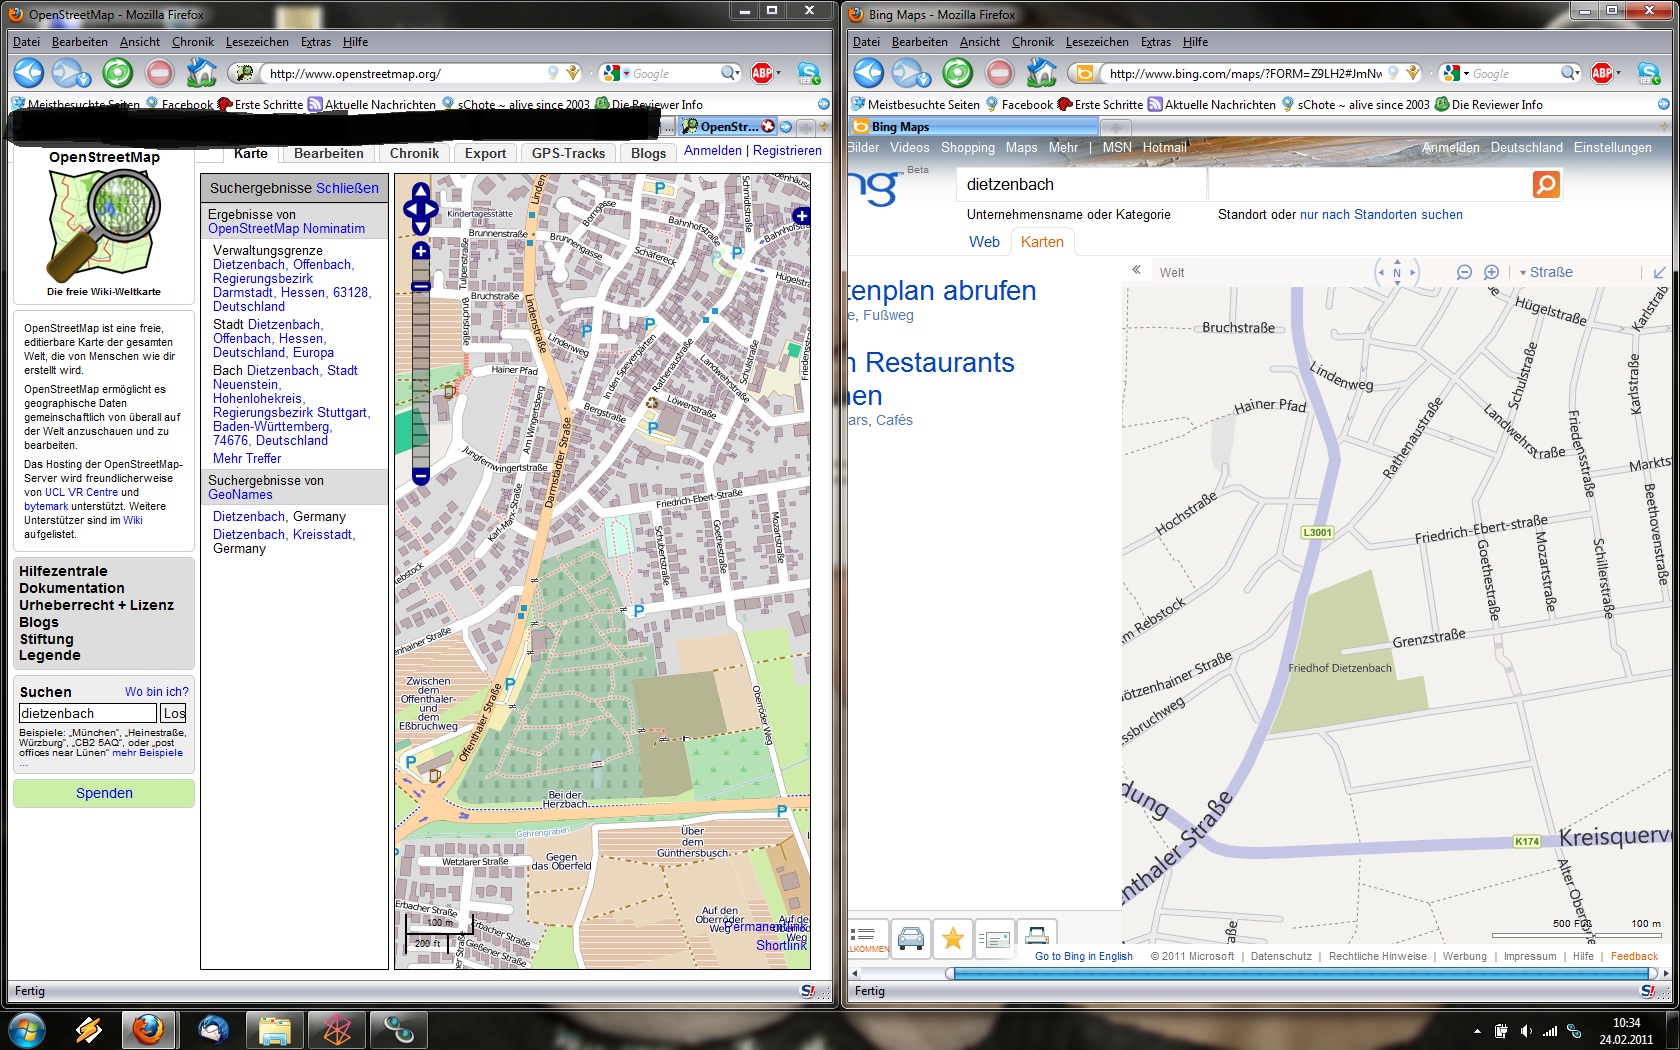Click the Adblock Plus icon in the OpenStreetMap window
This screenshot has width=1680, height=1050.
(761, 73)
